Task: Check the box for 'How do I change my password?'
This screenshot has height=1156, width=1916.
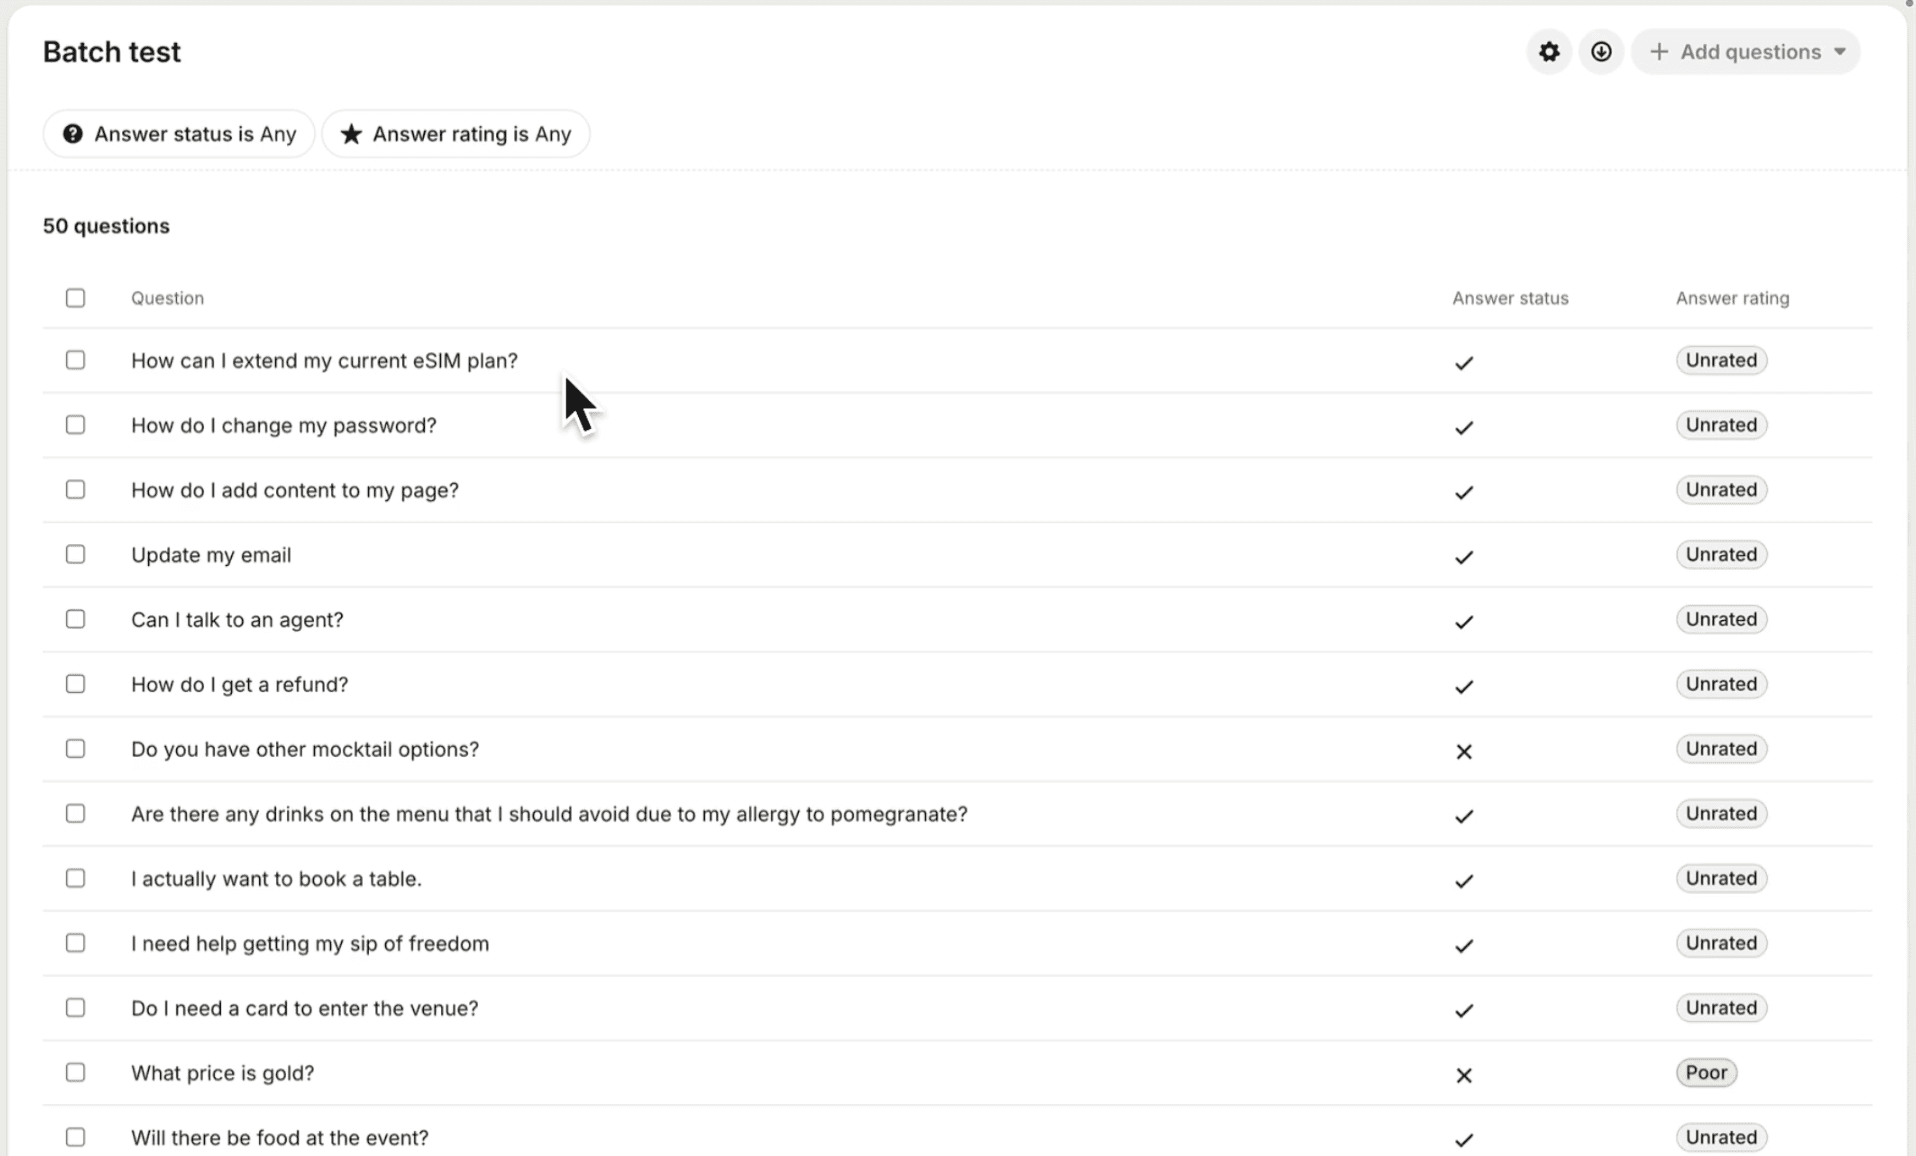Action: coord(75,425)
